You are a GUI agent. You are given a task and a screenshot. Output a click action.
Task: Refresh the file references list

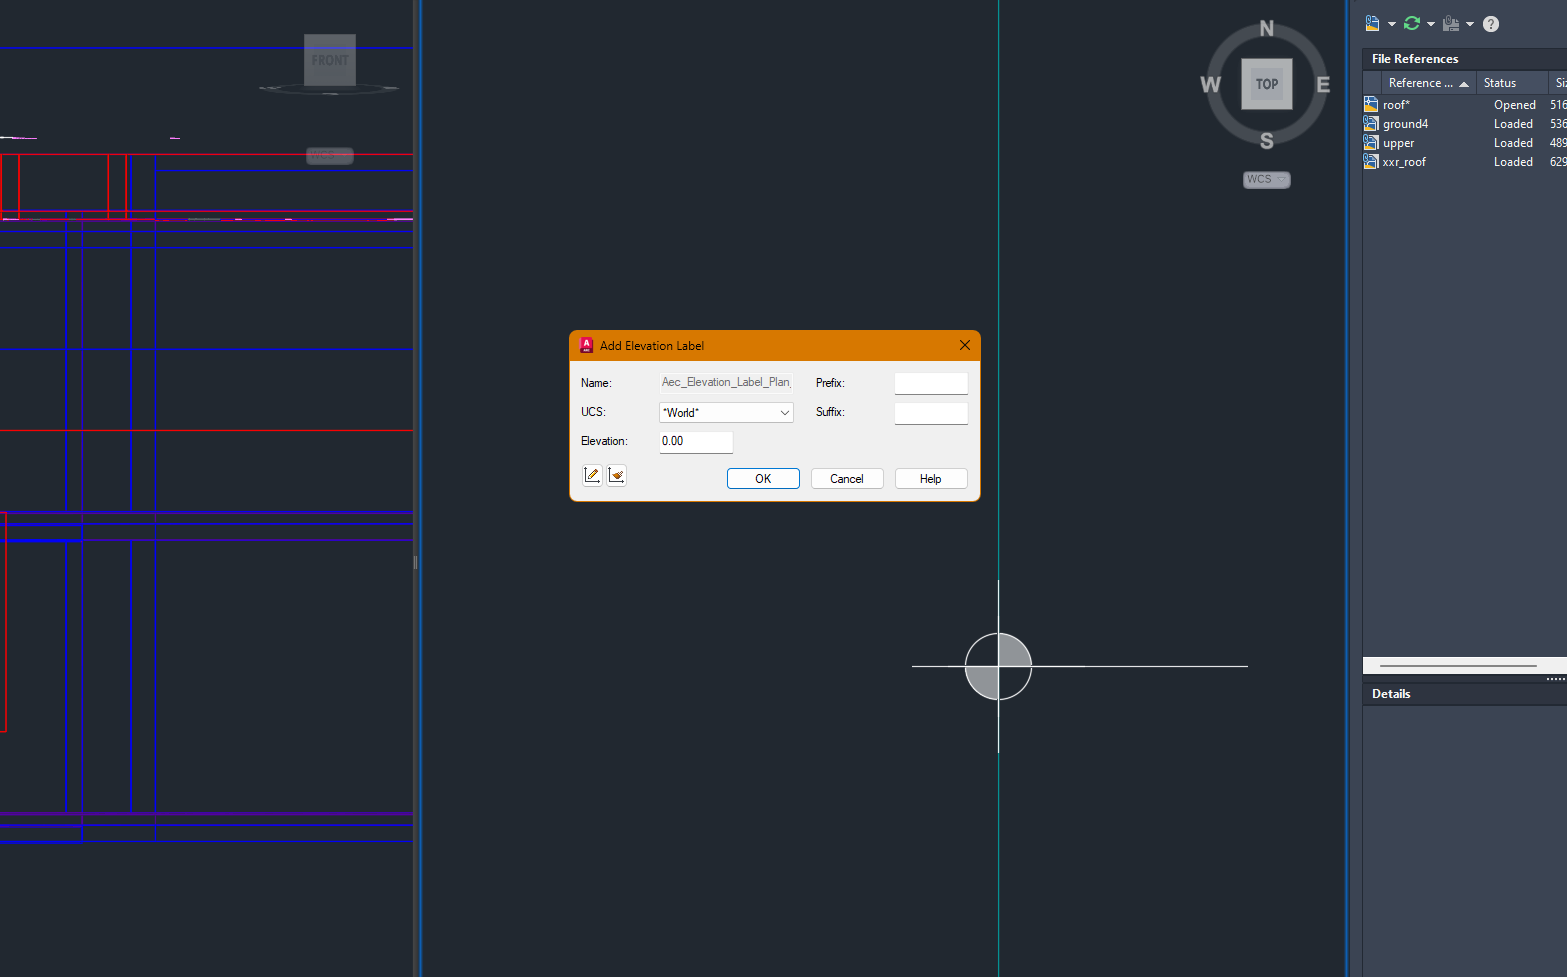pyautogui.click(x=1410, y=23)
